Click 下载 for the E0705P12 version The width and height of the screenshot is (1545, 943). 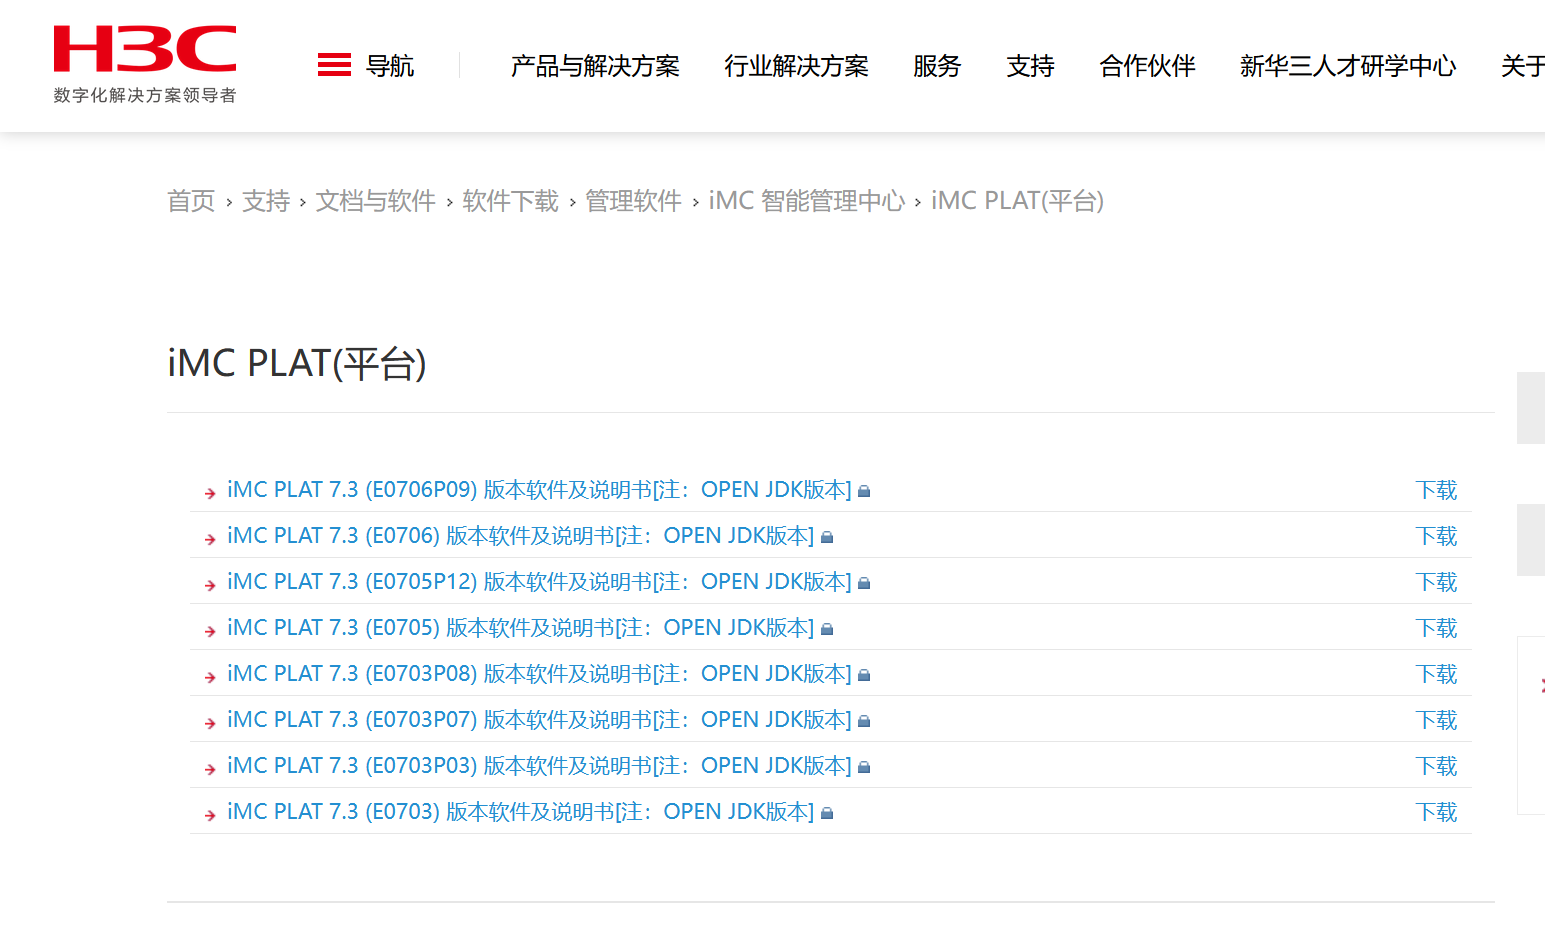tap(1436, 582)
